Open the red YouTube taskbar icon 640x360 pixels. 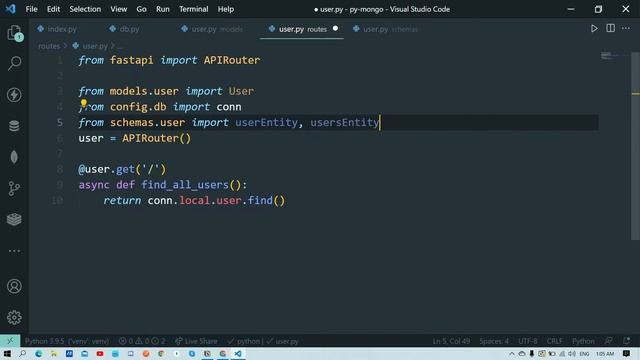pyautogui.click(x=100, y=353)
